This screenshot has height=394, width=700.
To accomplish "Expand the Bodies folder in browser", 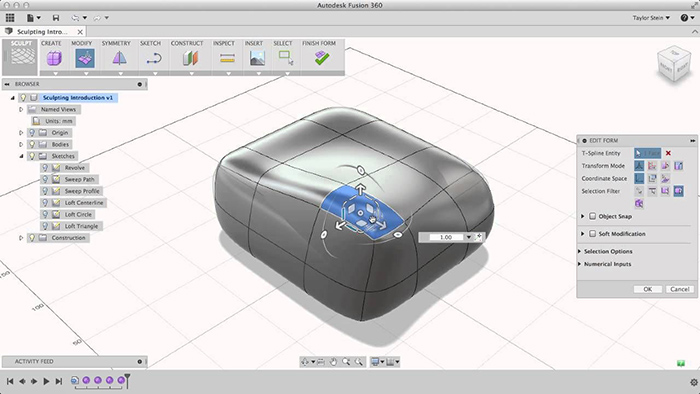I will click(21, 145).
